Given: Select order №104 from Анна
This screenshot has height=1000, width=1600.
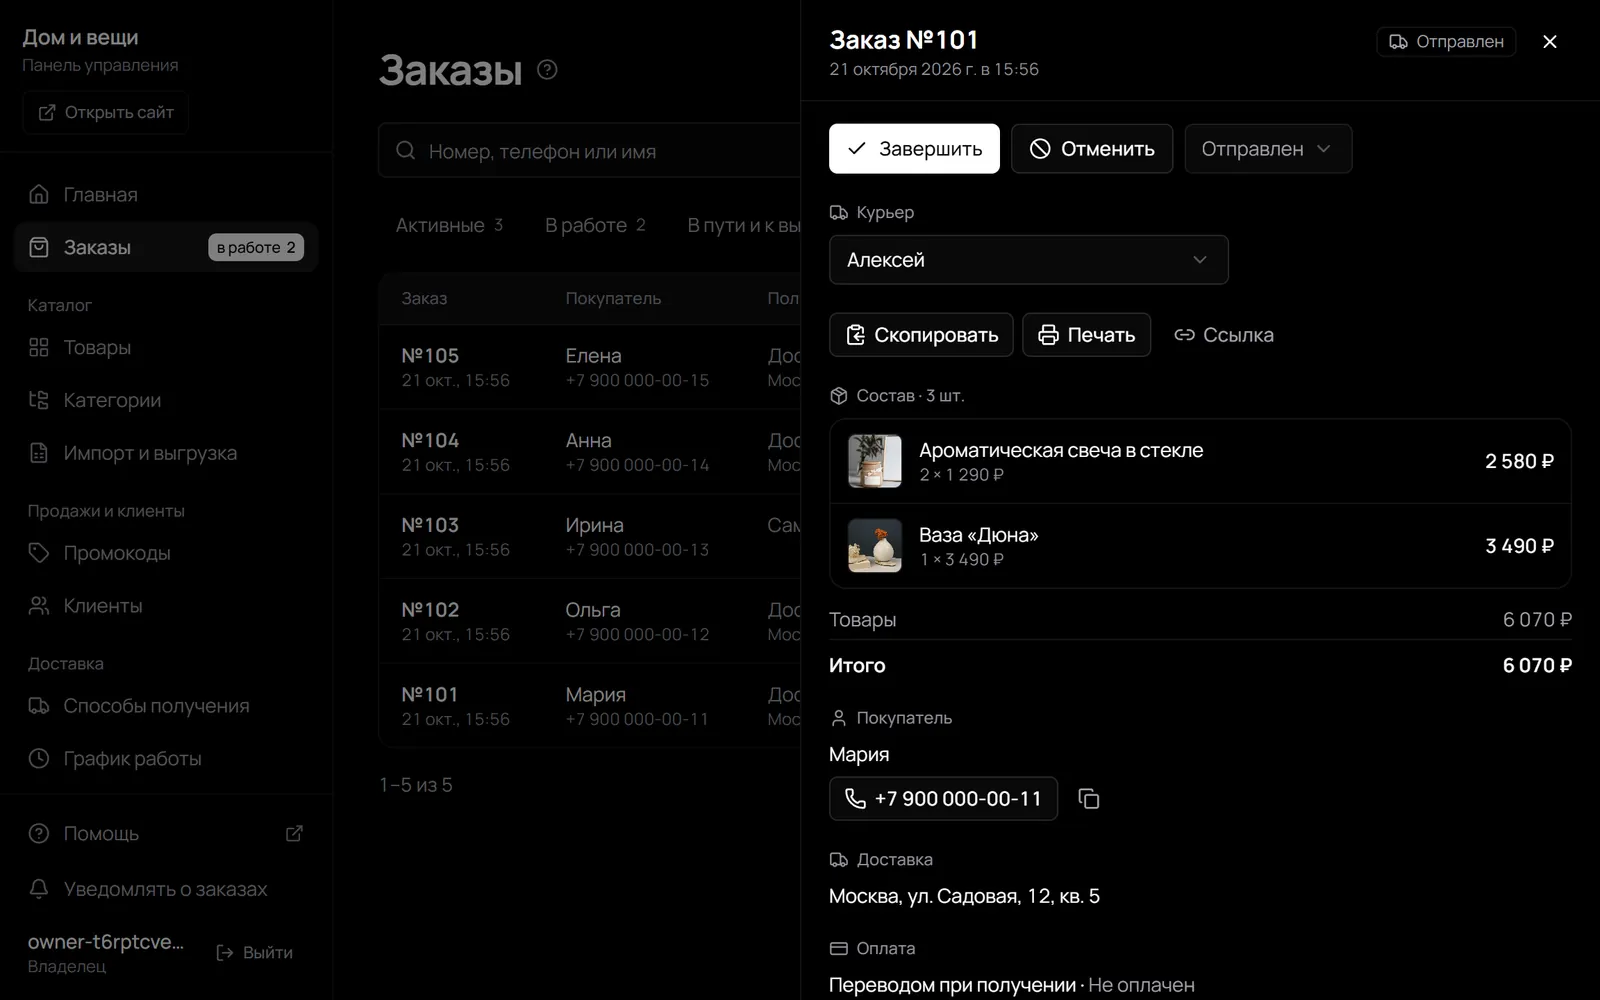Looking at the screenshot, I should point(590,452).
